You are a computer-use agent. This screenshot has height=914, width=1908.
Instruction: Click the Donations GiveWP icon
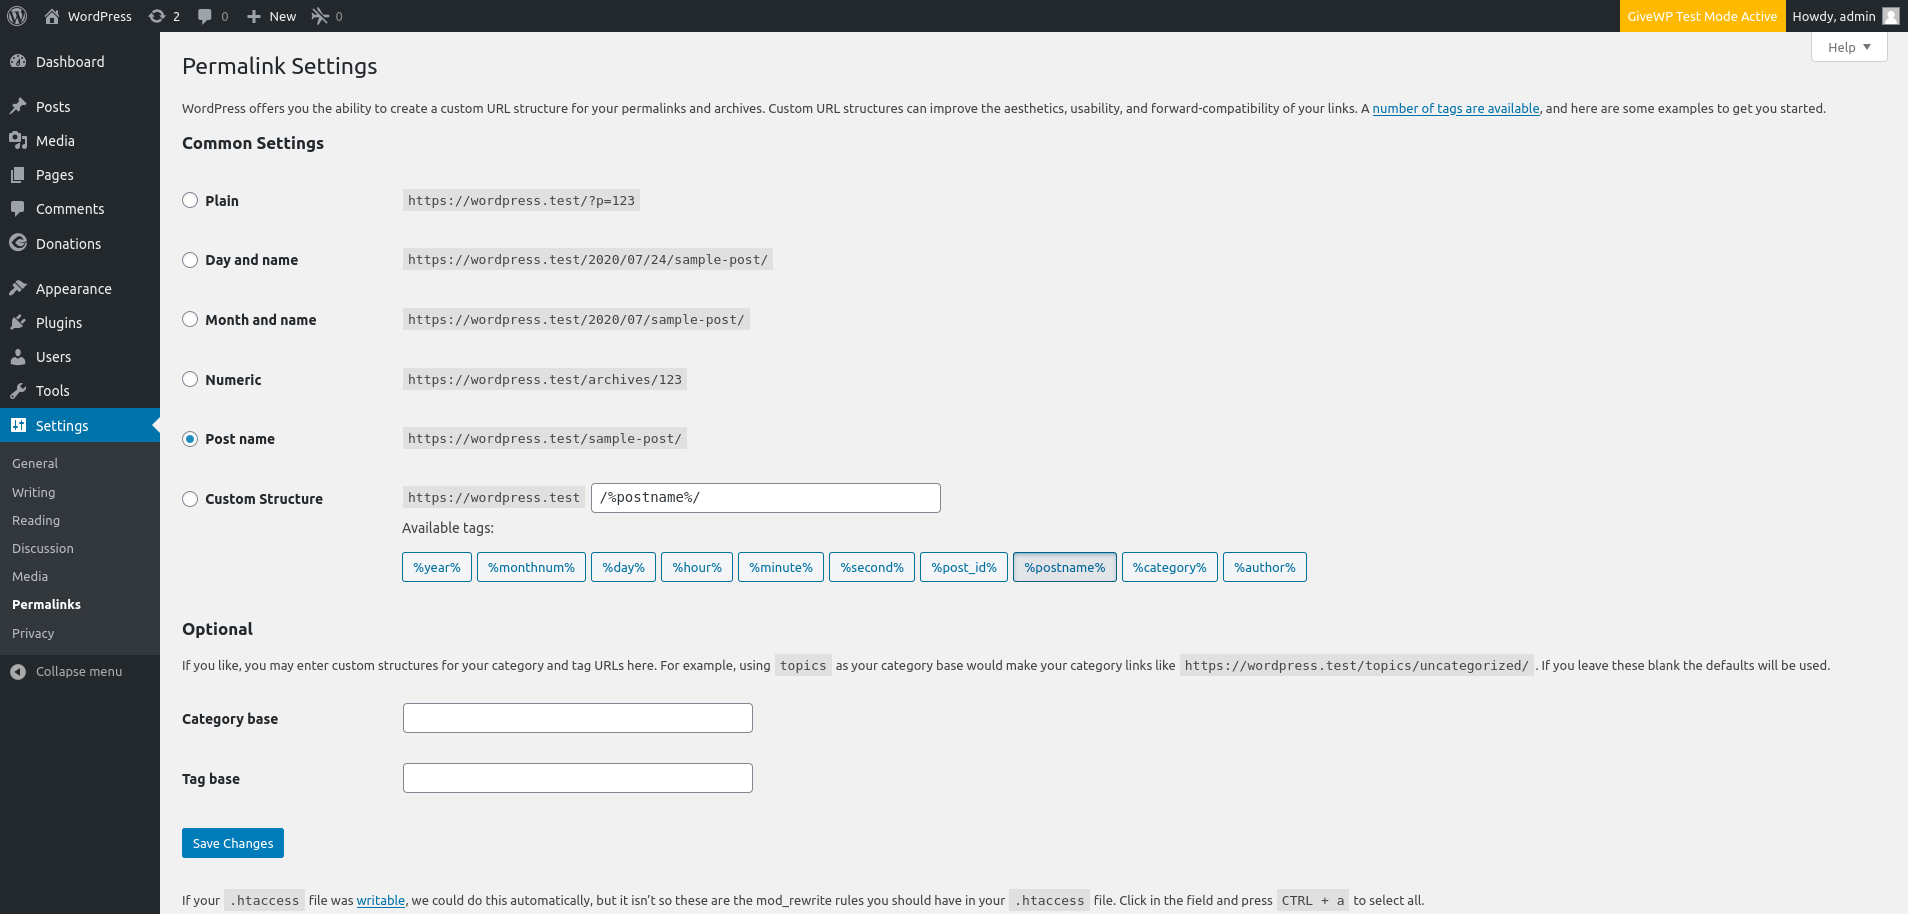18,243
